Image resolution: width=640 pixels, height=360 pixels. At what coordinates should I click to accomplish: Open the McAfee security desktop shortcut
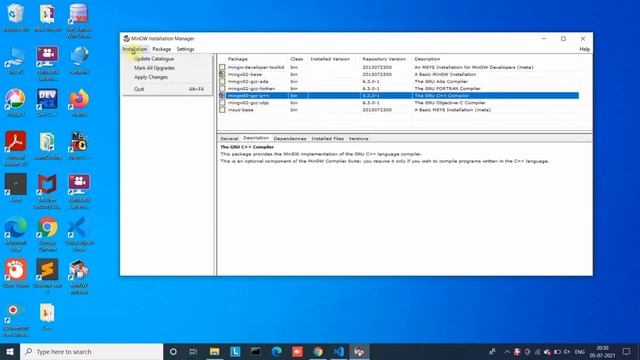(47, 191)
